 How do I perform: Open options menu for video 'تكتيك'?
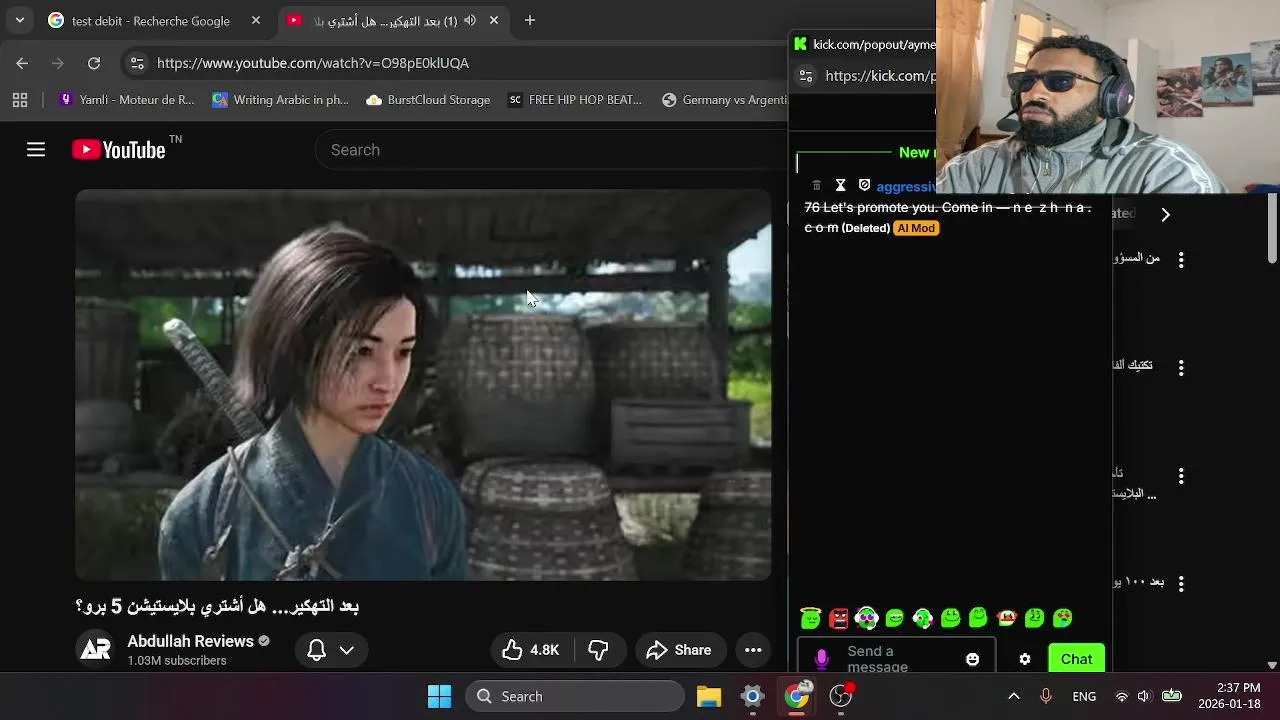point(1181,368)
